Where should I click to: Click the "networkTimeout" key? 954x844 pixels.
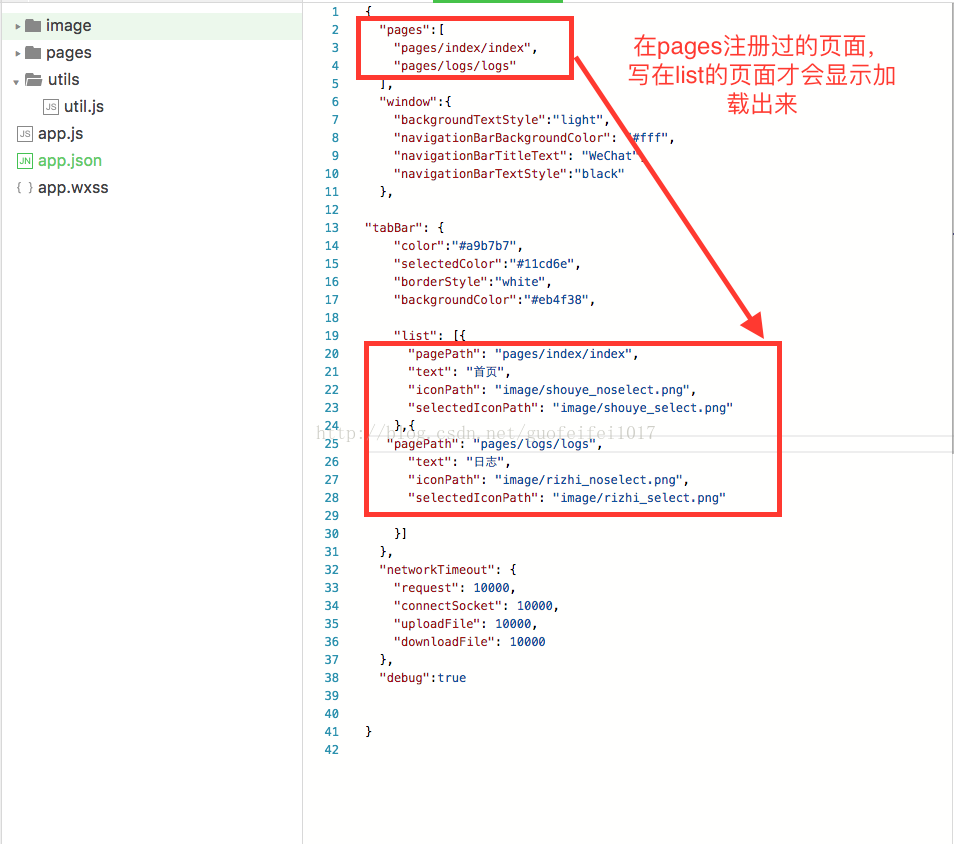coord(437,570)
